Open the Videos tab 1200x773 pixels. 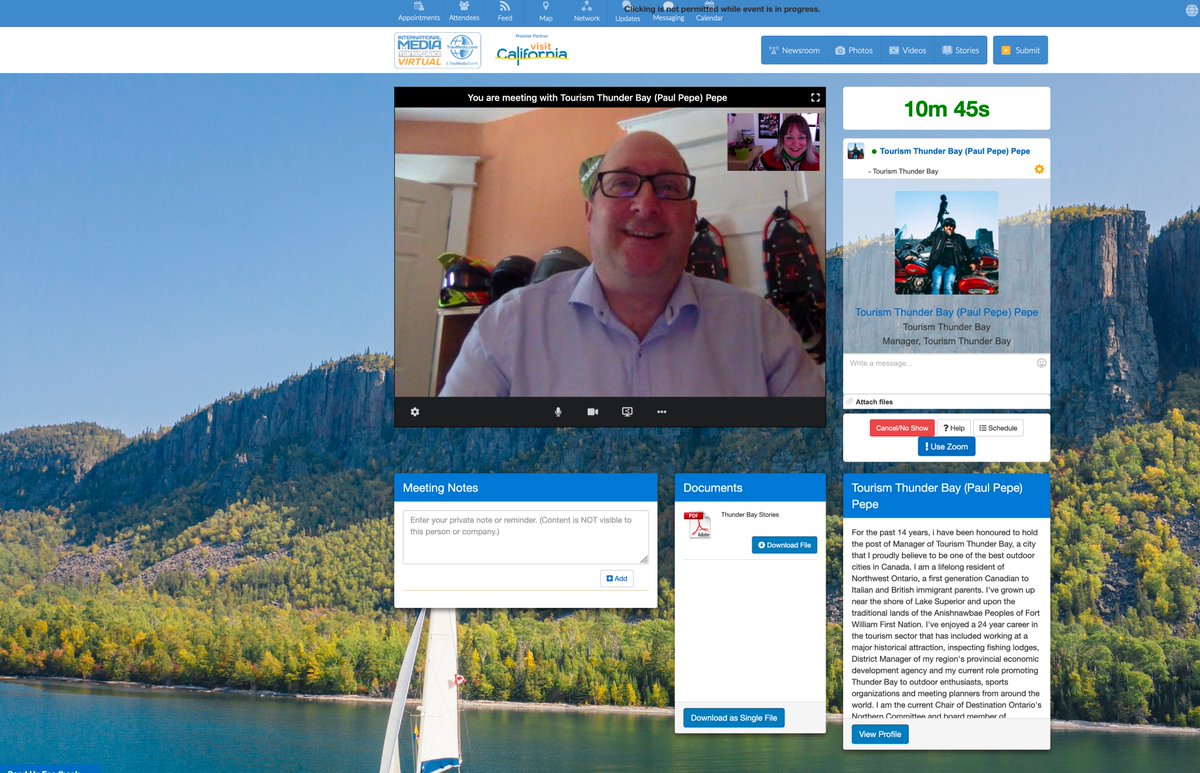[908, 50]
